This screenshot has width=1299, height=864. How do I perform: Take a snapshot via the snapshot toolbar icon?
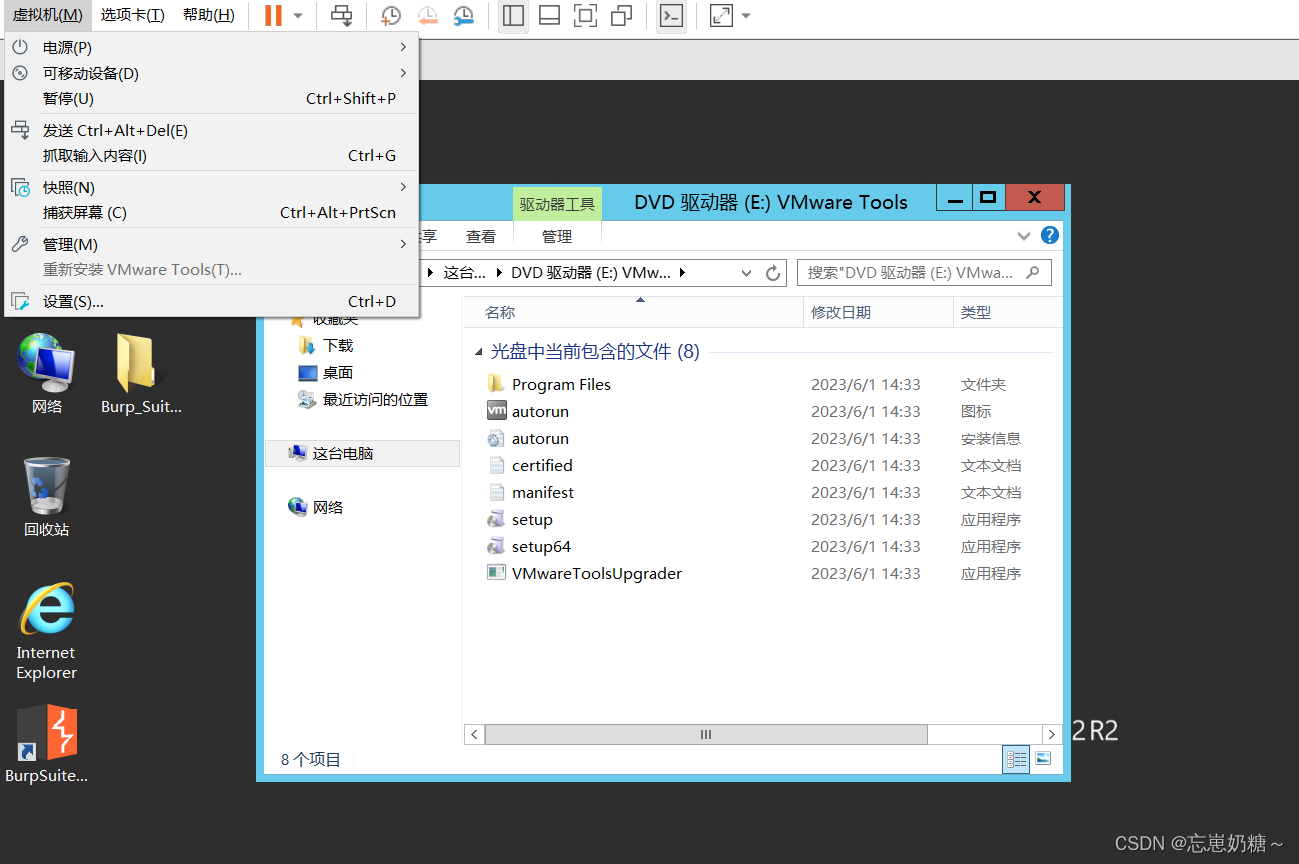(x=390, y=15)
